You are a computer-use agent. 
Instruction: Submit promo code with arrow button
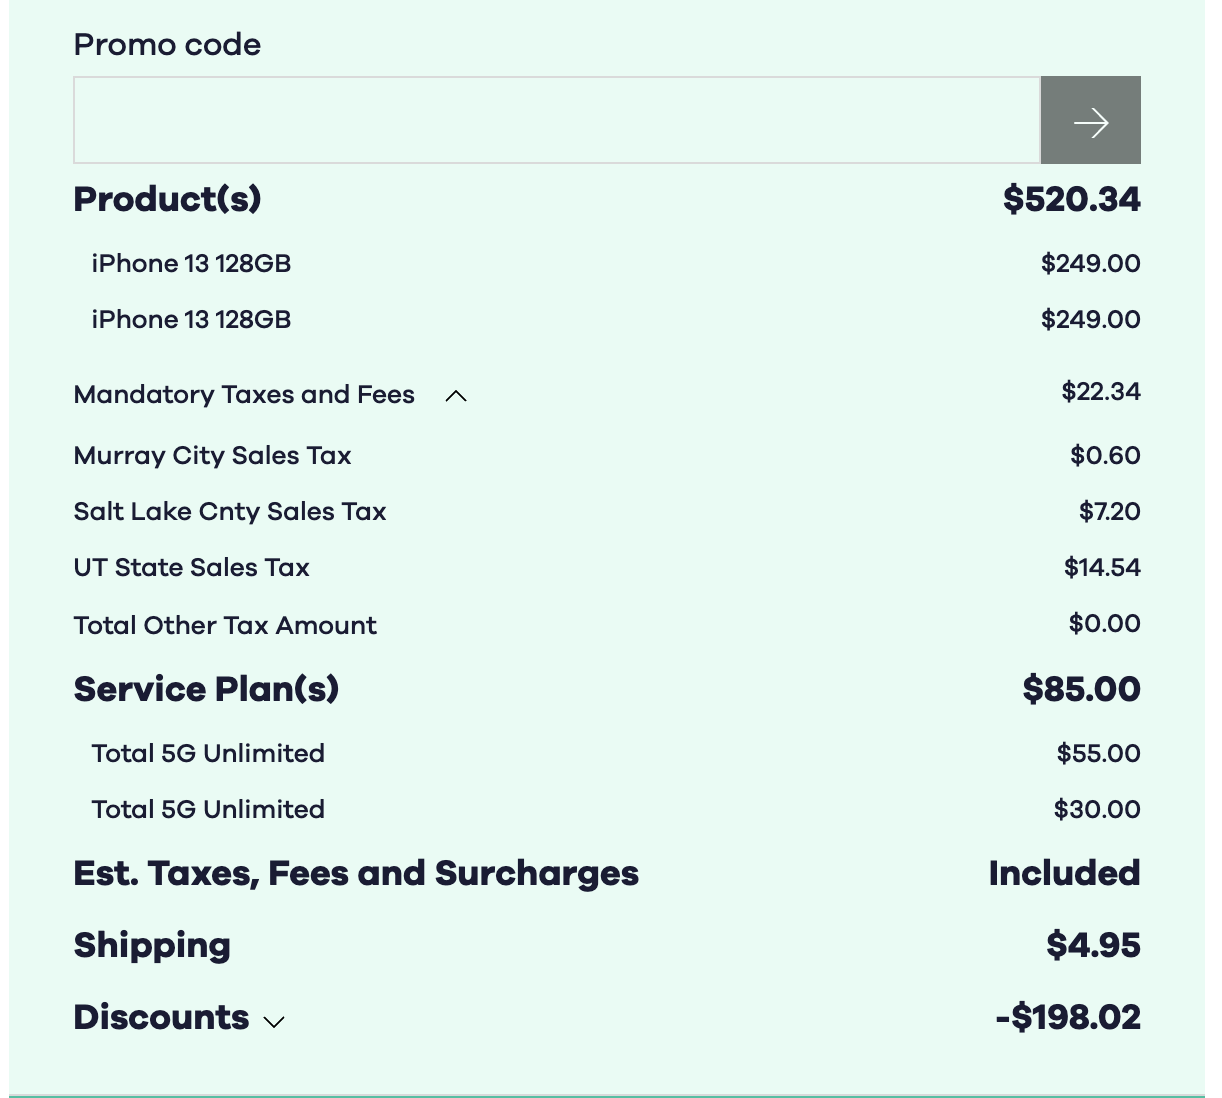[1090, 120]
